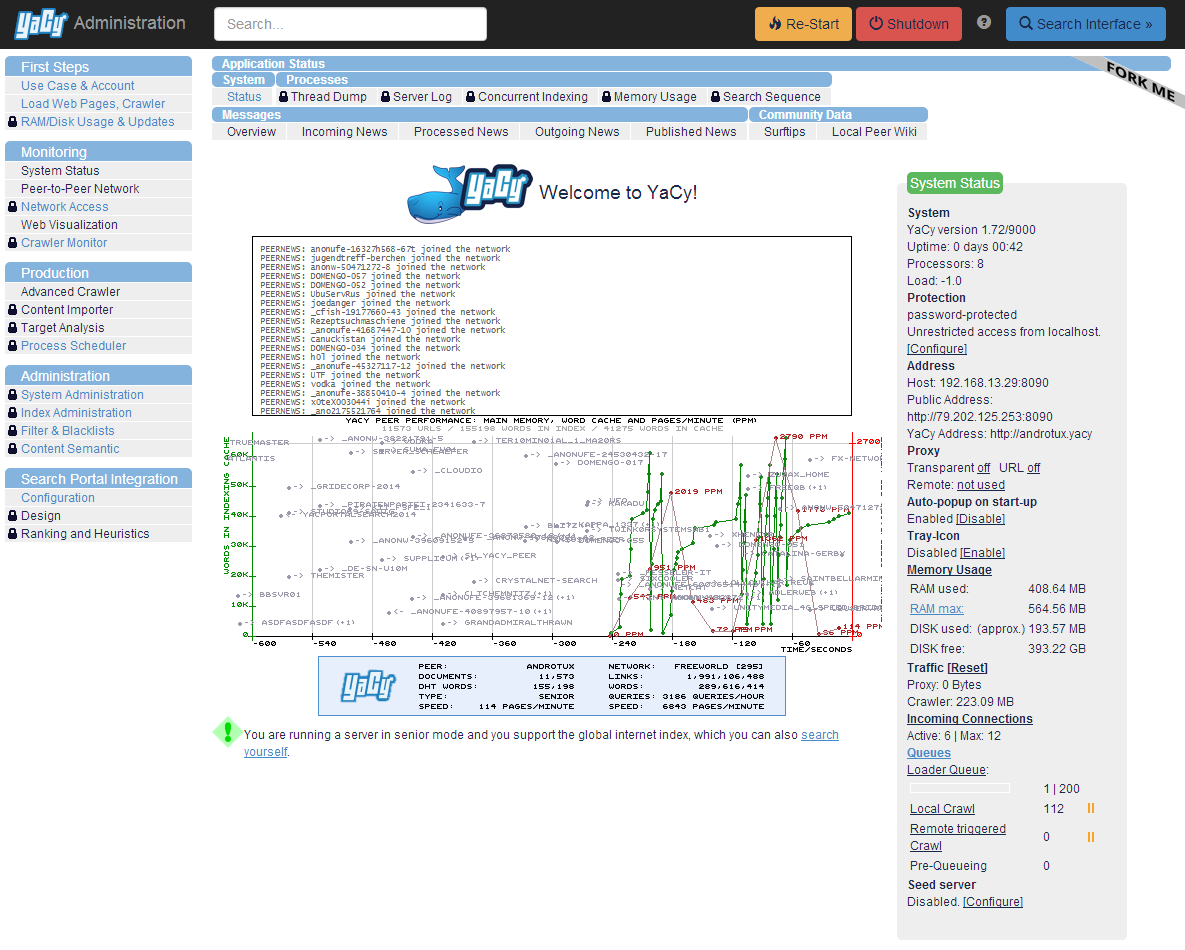Click the Loader Queue progress bar

tap(960, 788)
